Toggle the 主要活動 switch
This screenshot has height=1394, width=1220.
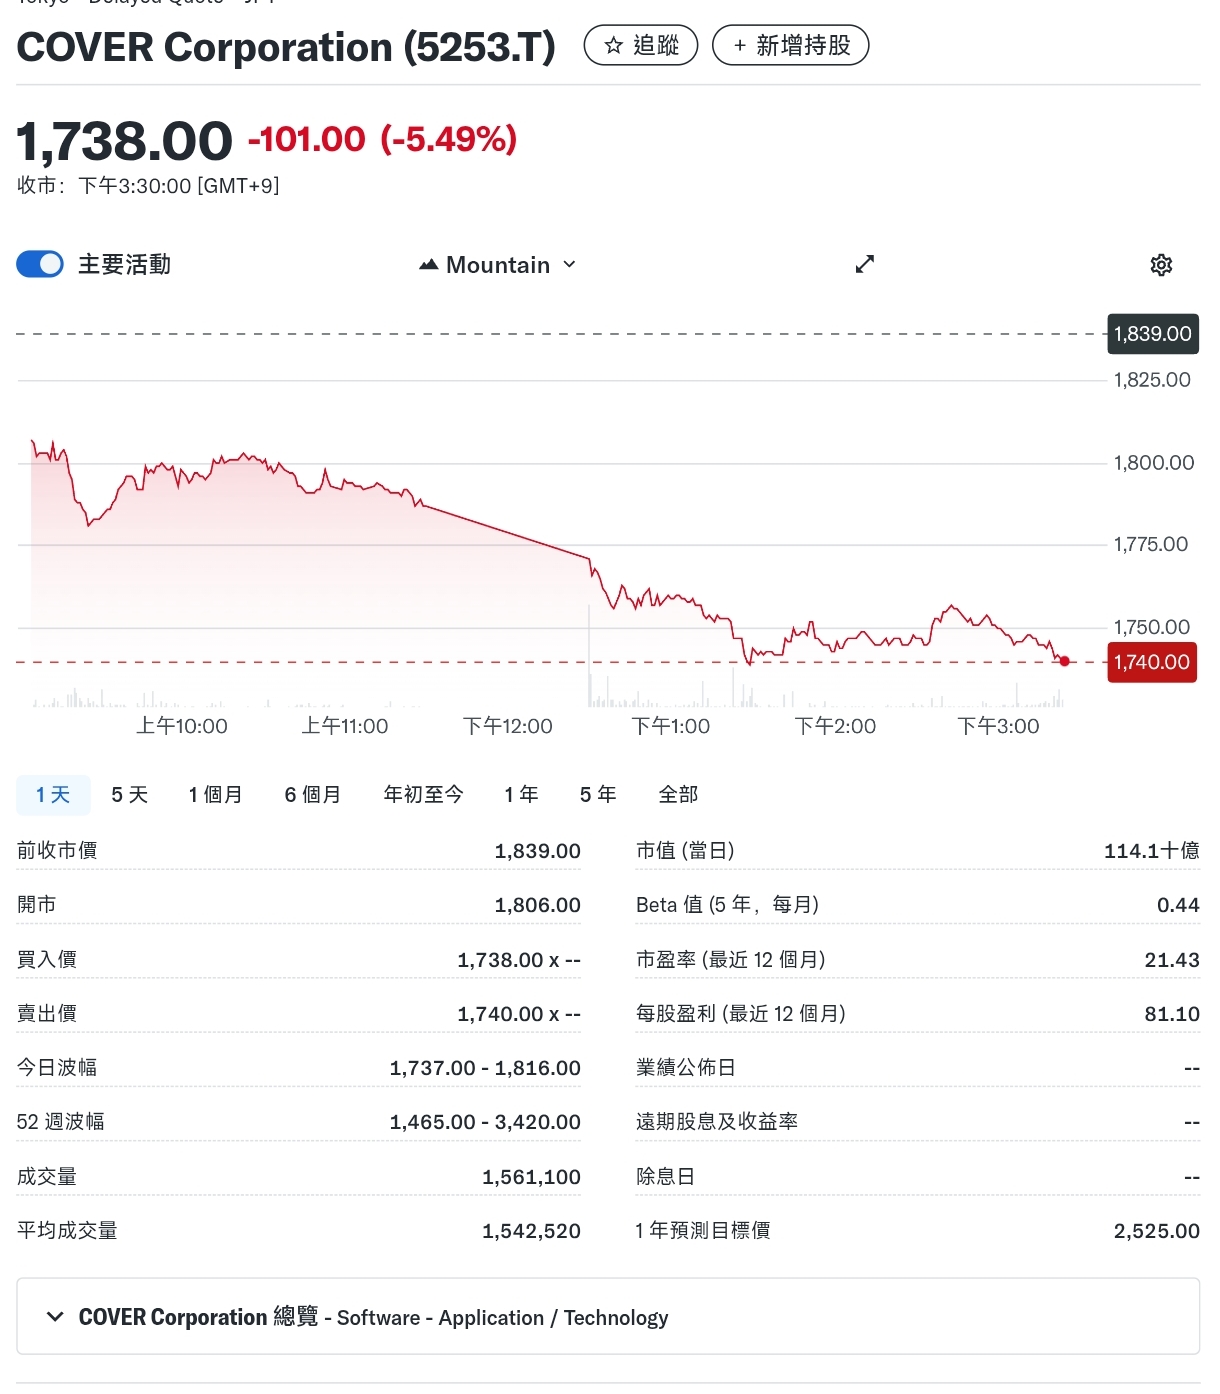[x=40, y=264]
